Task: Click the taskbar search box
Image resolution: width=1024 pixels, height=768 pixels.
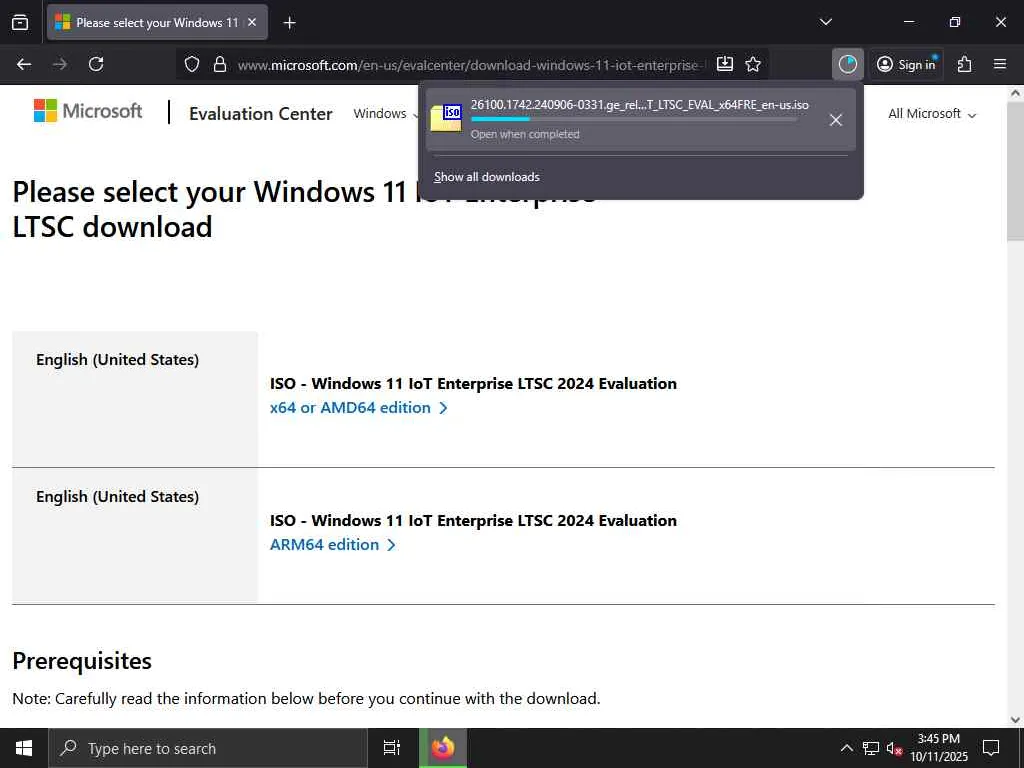Action: (208, 748)
